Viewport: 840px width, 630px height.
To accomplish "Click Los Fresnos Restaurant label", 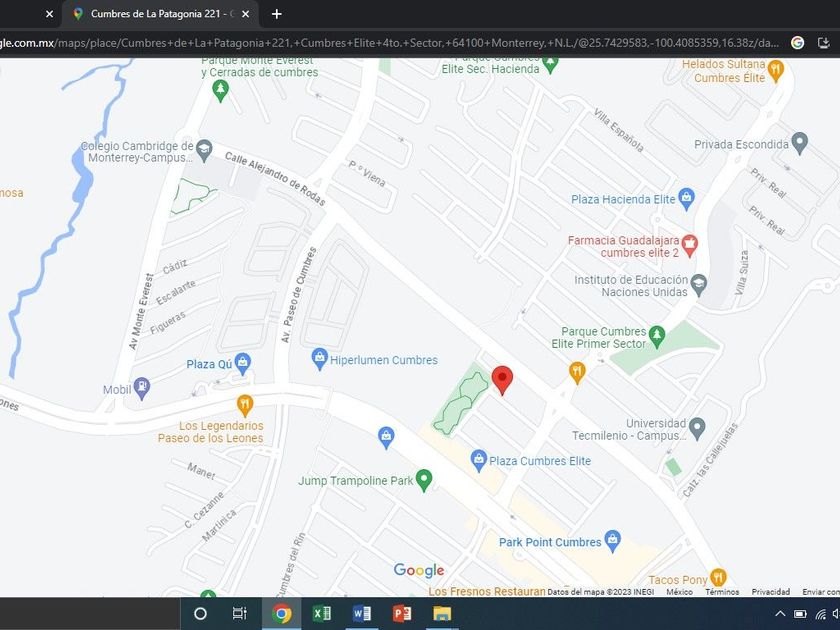I will (486, 591).
